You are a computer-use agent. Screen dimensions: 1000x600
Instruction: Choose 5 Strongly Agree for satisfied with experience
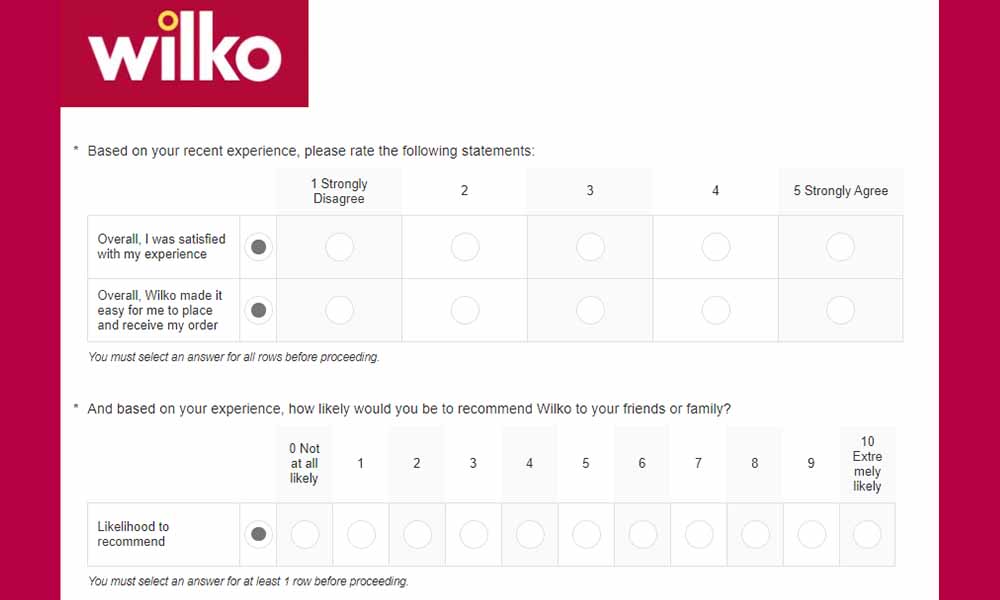pyautogui.click(x=841, y=247)
